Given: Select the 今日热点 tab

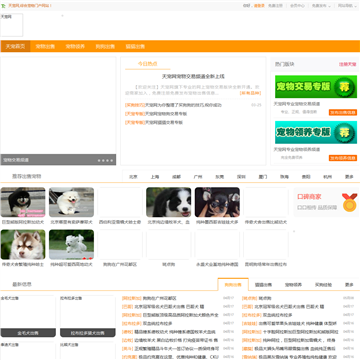Looking at the screenshot, I should 148,64.
